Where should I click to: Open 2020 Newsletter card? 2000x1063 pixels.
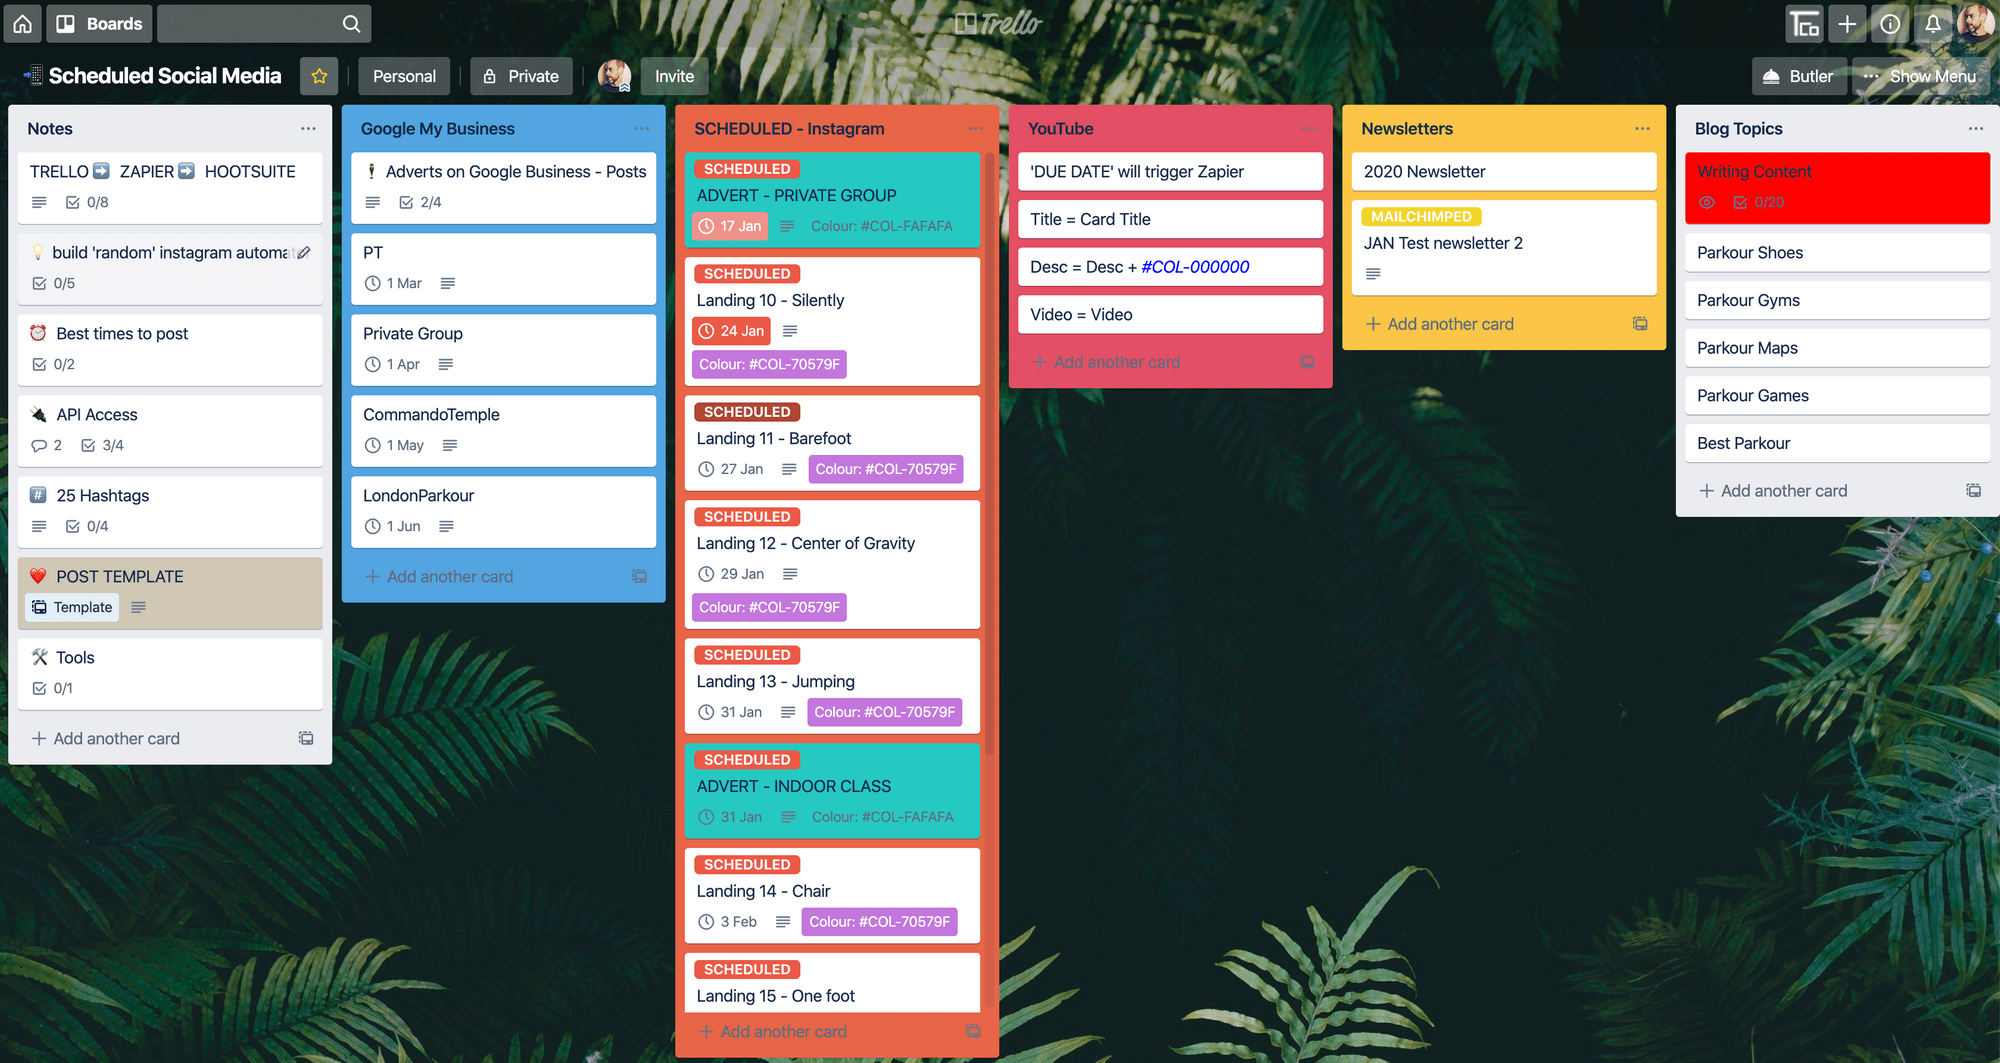tap(1504, 172)
